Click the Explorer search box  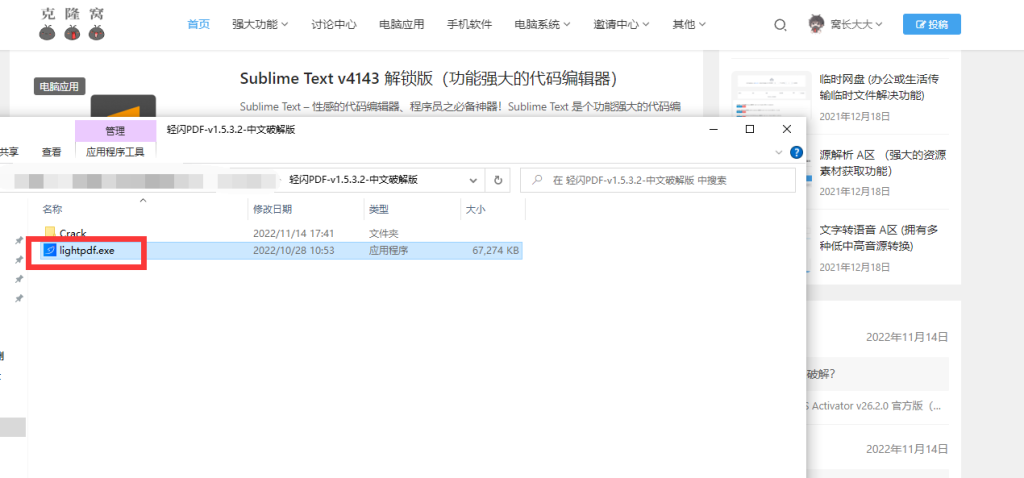coord(658,181)
